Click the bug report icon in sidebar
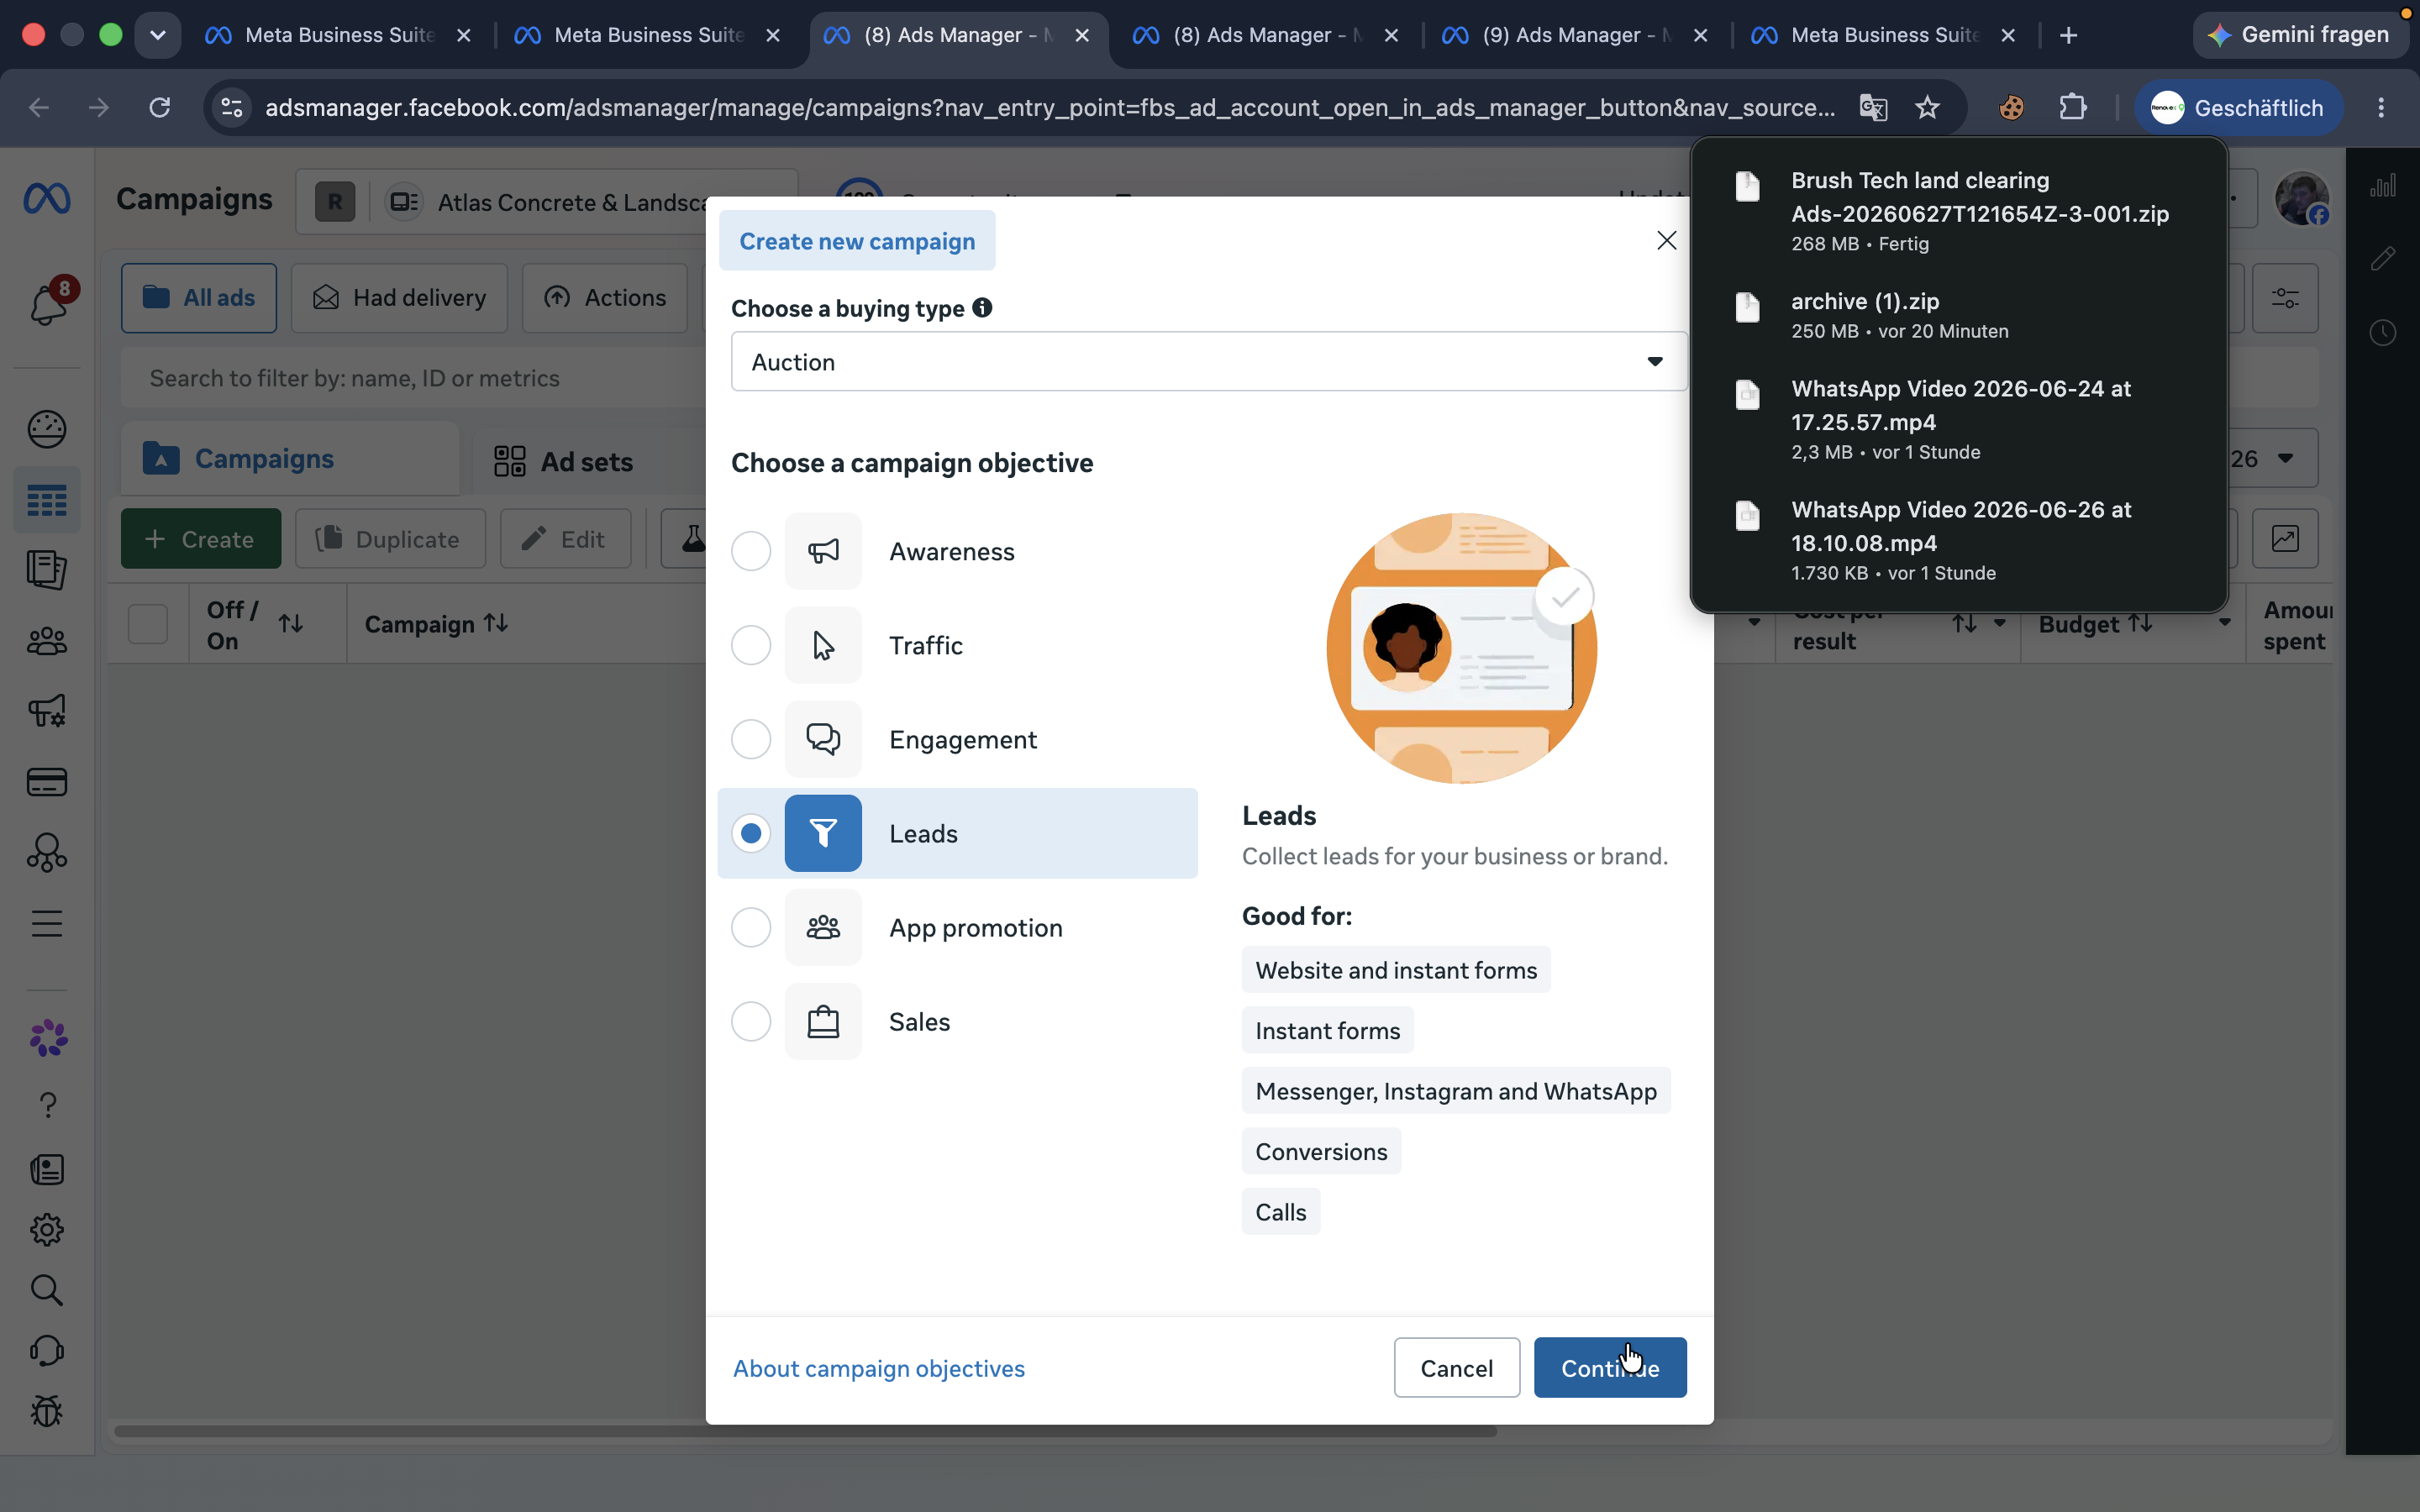2420x1512 pixels. click(47, 1411)
